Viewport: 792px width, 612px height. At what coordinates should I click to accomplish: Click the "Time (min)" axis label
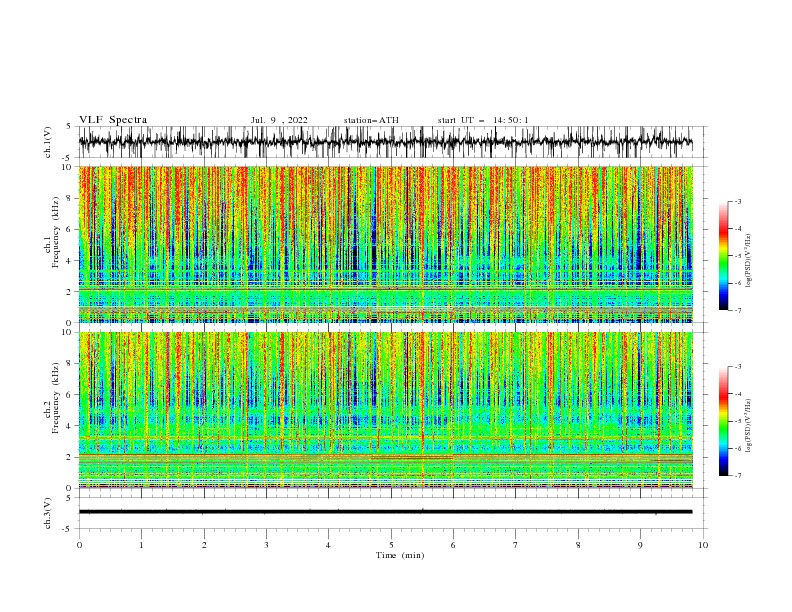[x=400, y=555]
